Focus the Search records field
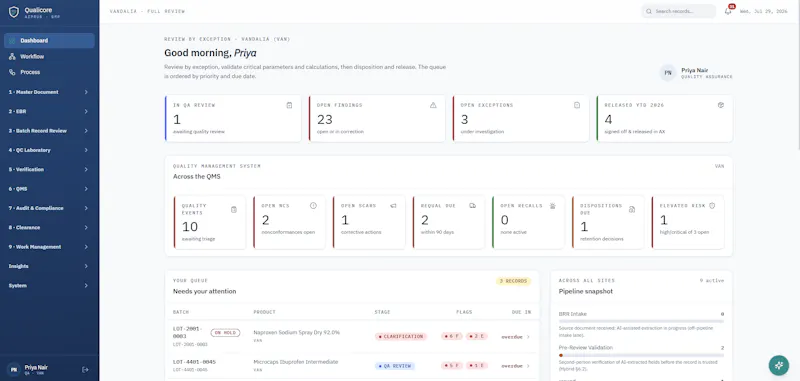The width and height of the screenshot is (800, 381). coord(679,11)
